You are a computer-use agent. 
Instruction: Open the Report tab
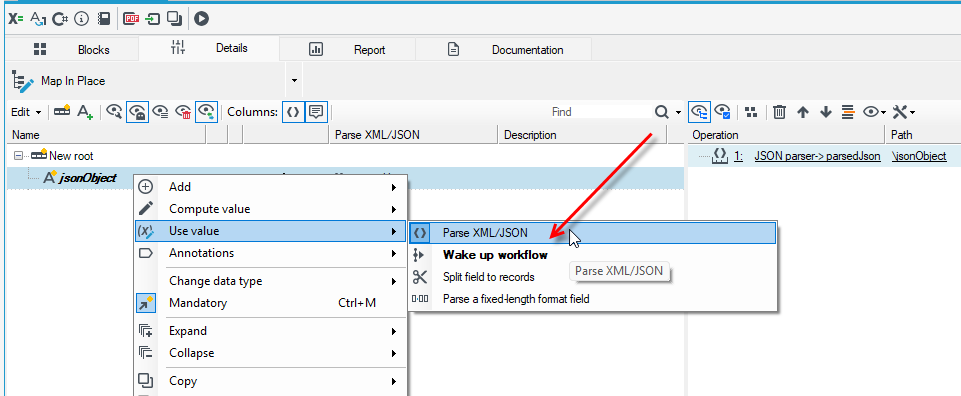[x=348, y=50]
